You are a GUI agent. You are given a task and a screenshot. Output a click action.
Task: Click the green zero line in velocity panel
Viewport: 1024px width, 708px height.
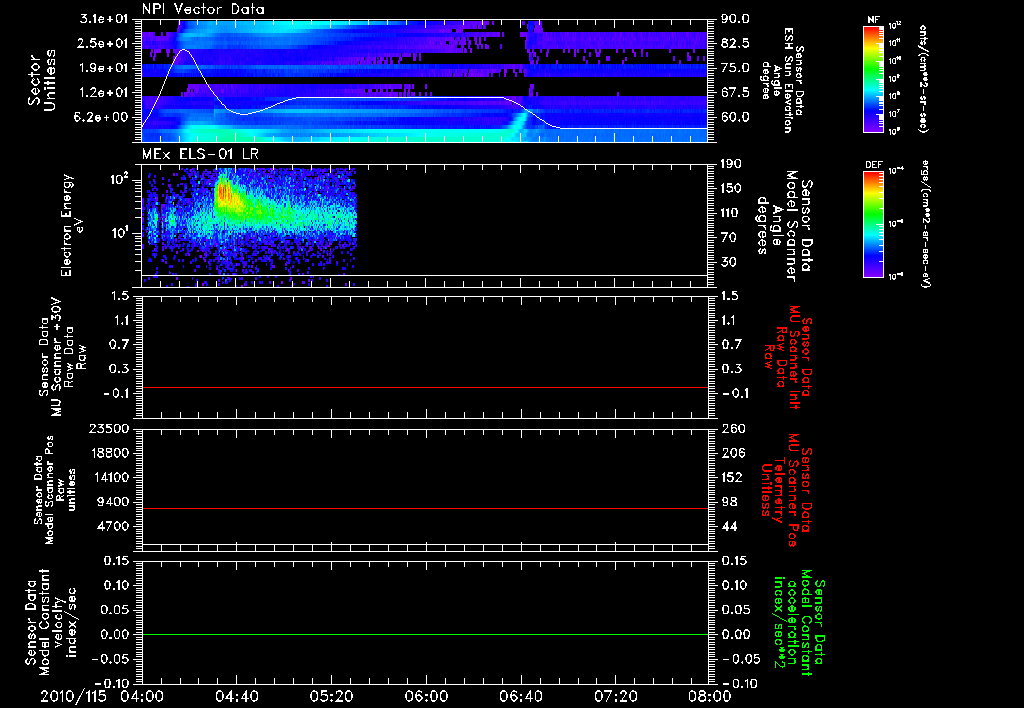tap(425, 634)
